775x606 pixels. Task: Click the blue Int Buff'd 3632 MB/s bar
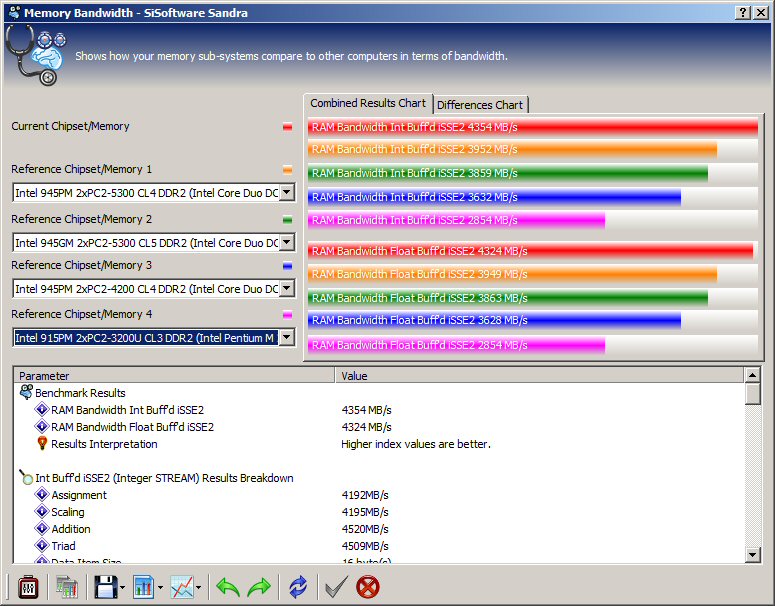coord(494,197)
